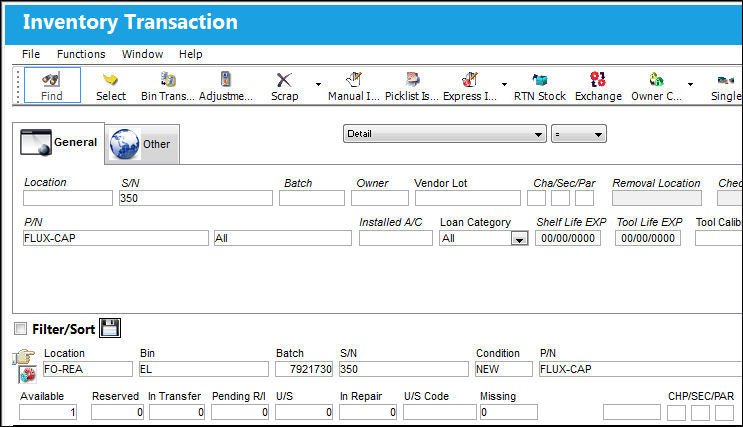Click the Location search field

tap(68, 198)
